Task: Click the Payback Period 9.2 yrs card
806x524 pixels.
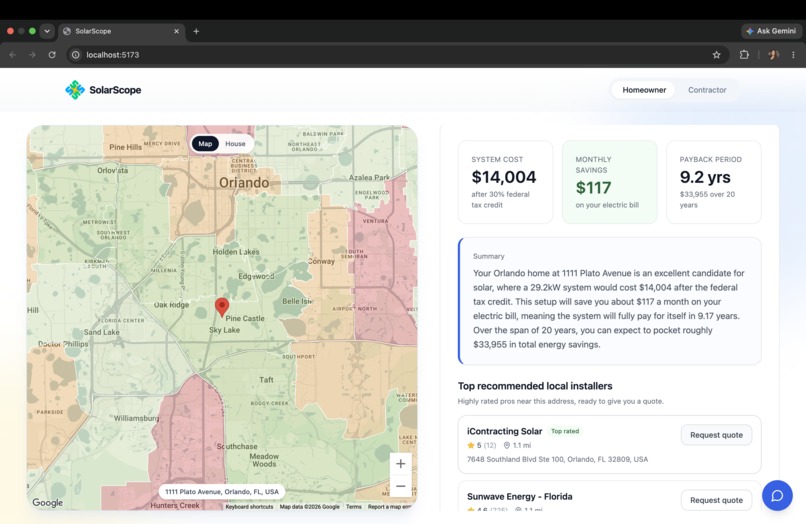Action: click(x=713, y=182)
